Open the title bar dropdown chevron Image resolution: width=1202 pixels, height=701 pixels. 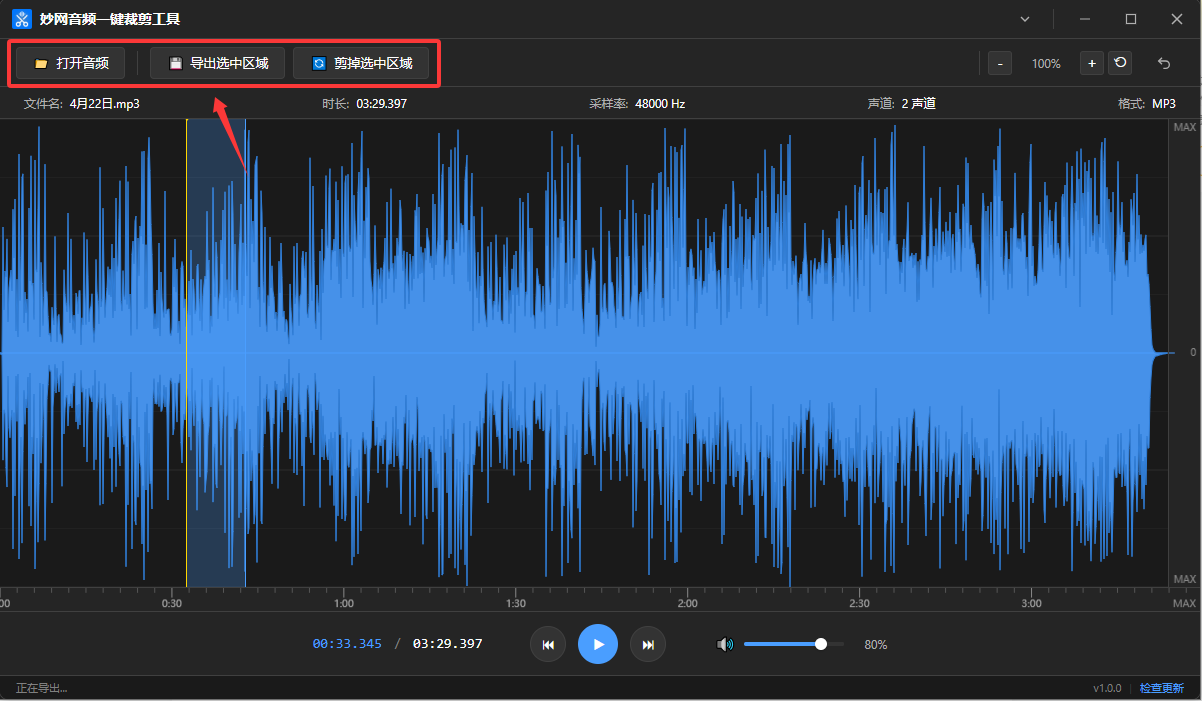[x=1025, y=19]
